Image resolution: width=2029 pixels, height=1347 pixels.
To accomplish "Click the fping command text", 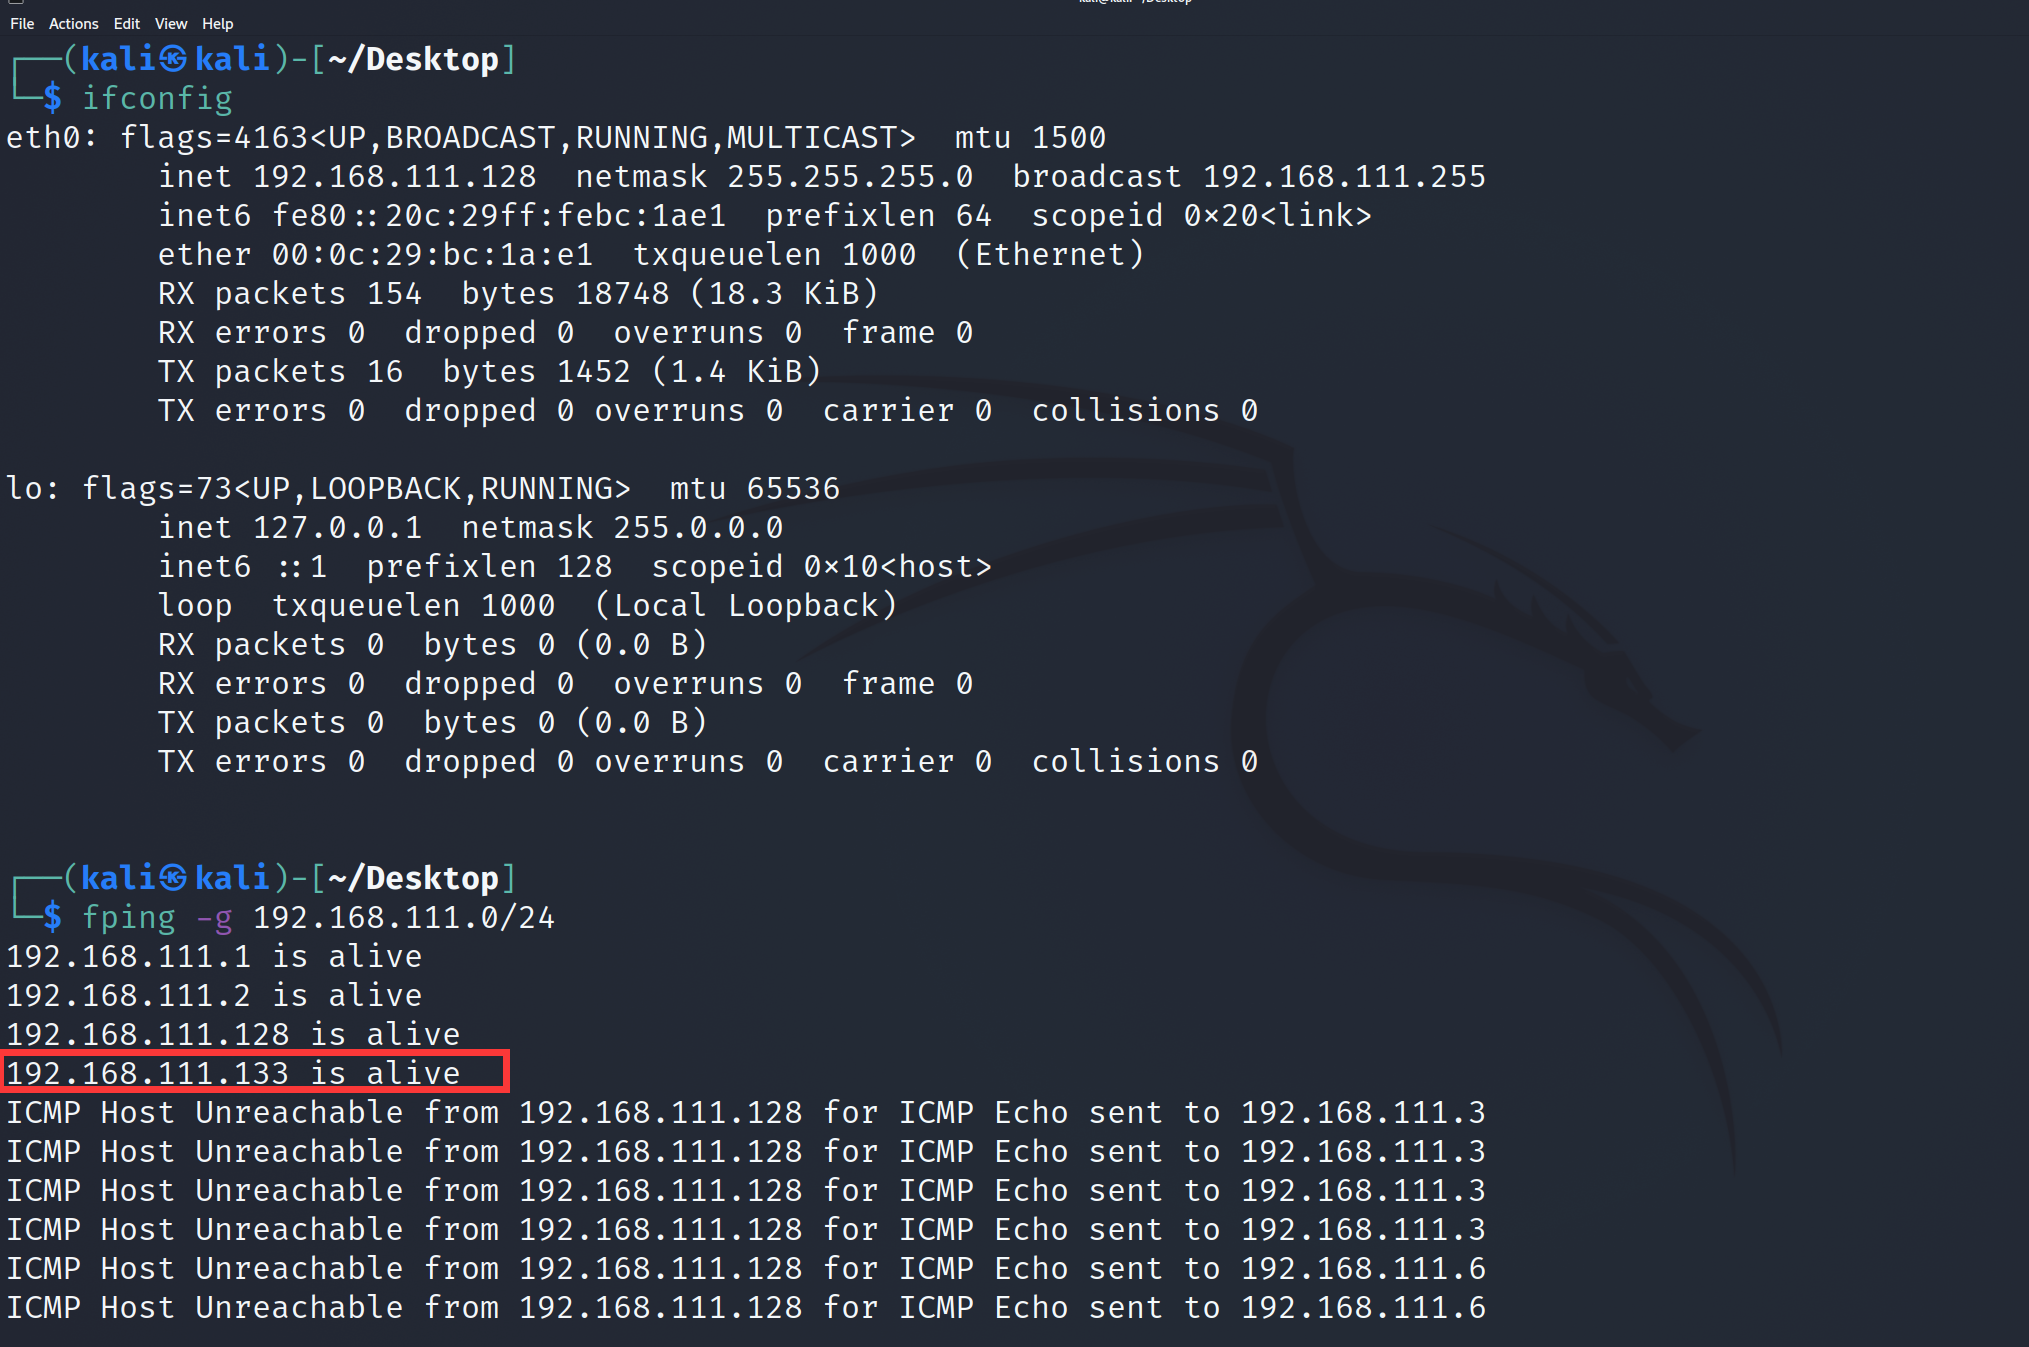I will (129, 917).
